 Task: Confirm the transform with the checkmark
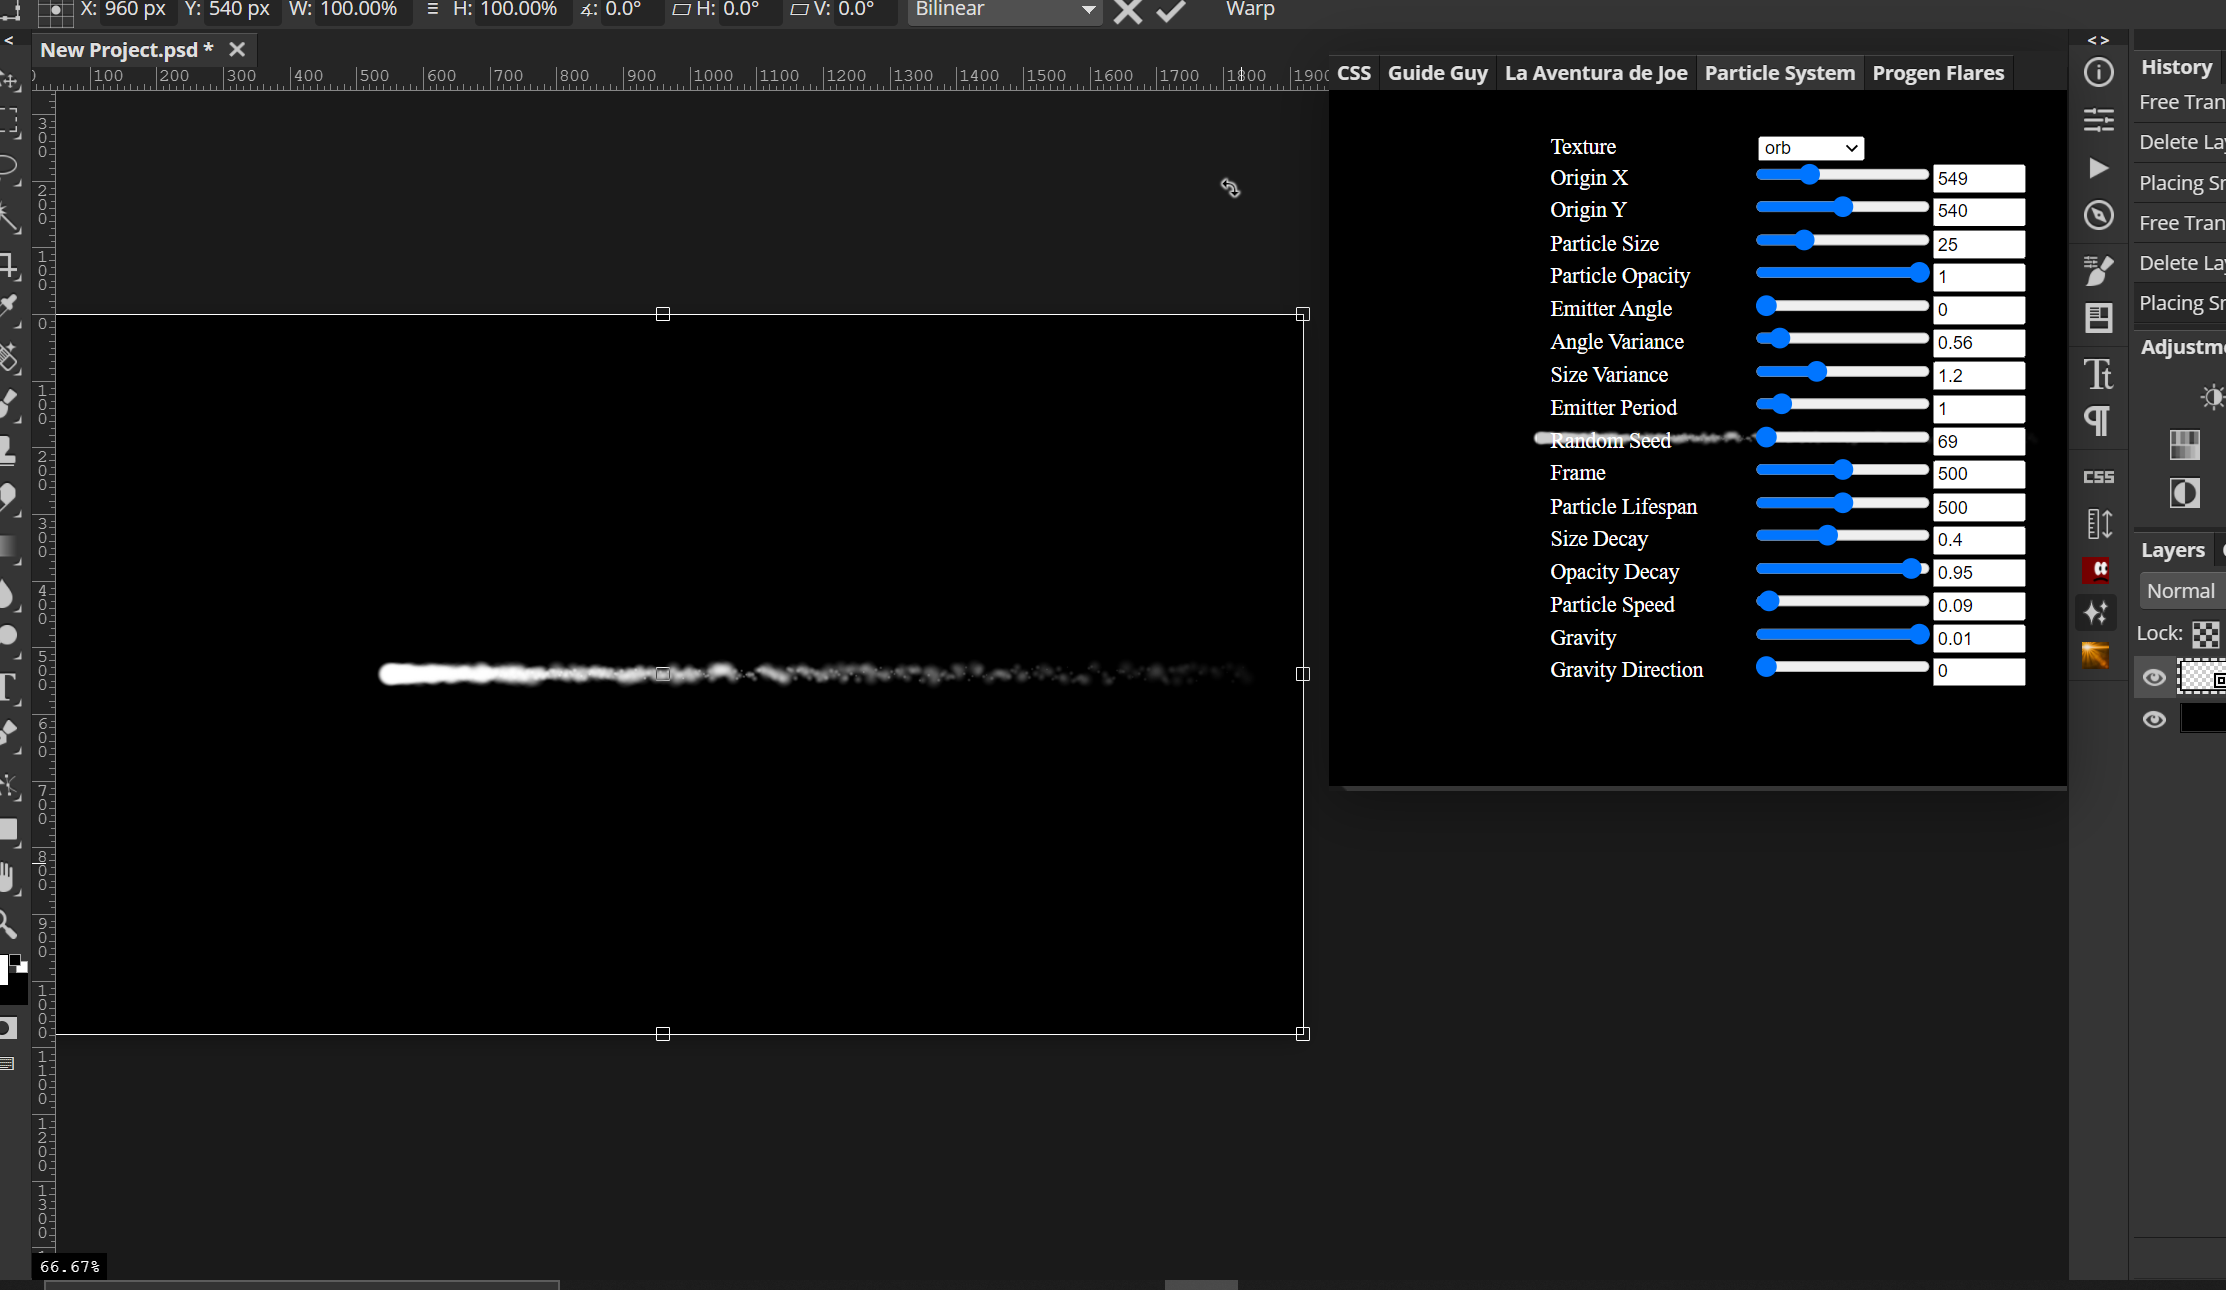[1169, 12]
